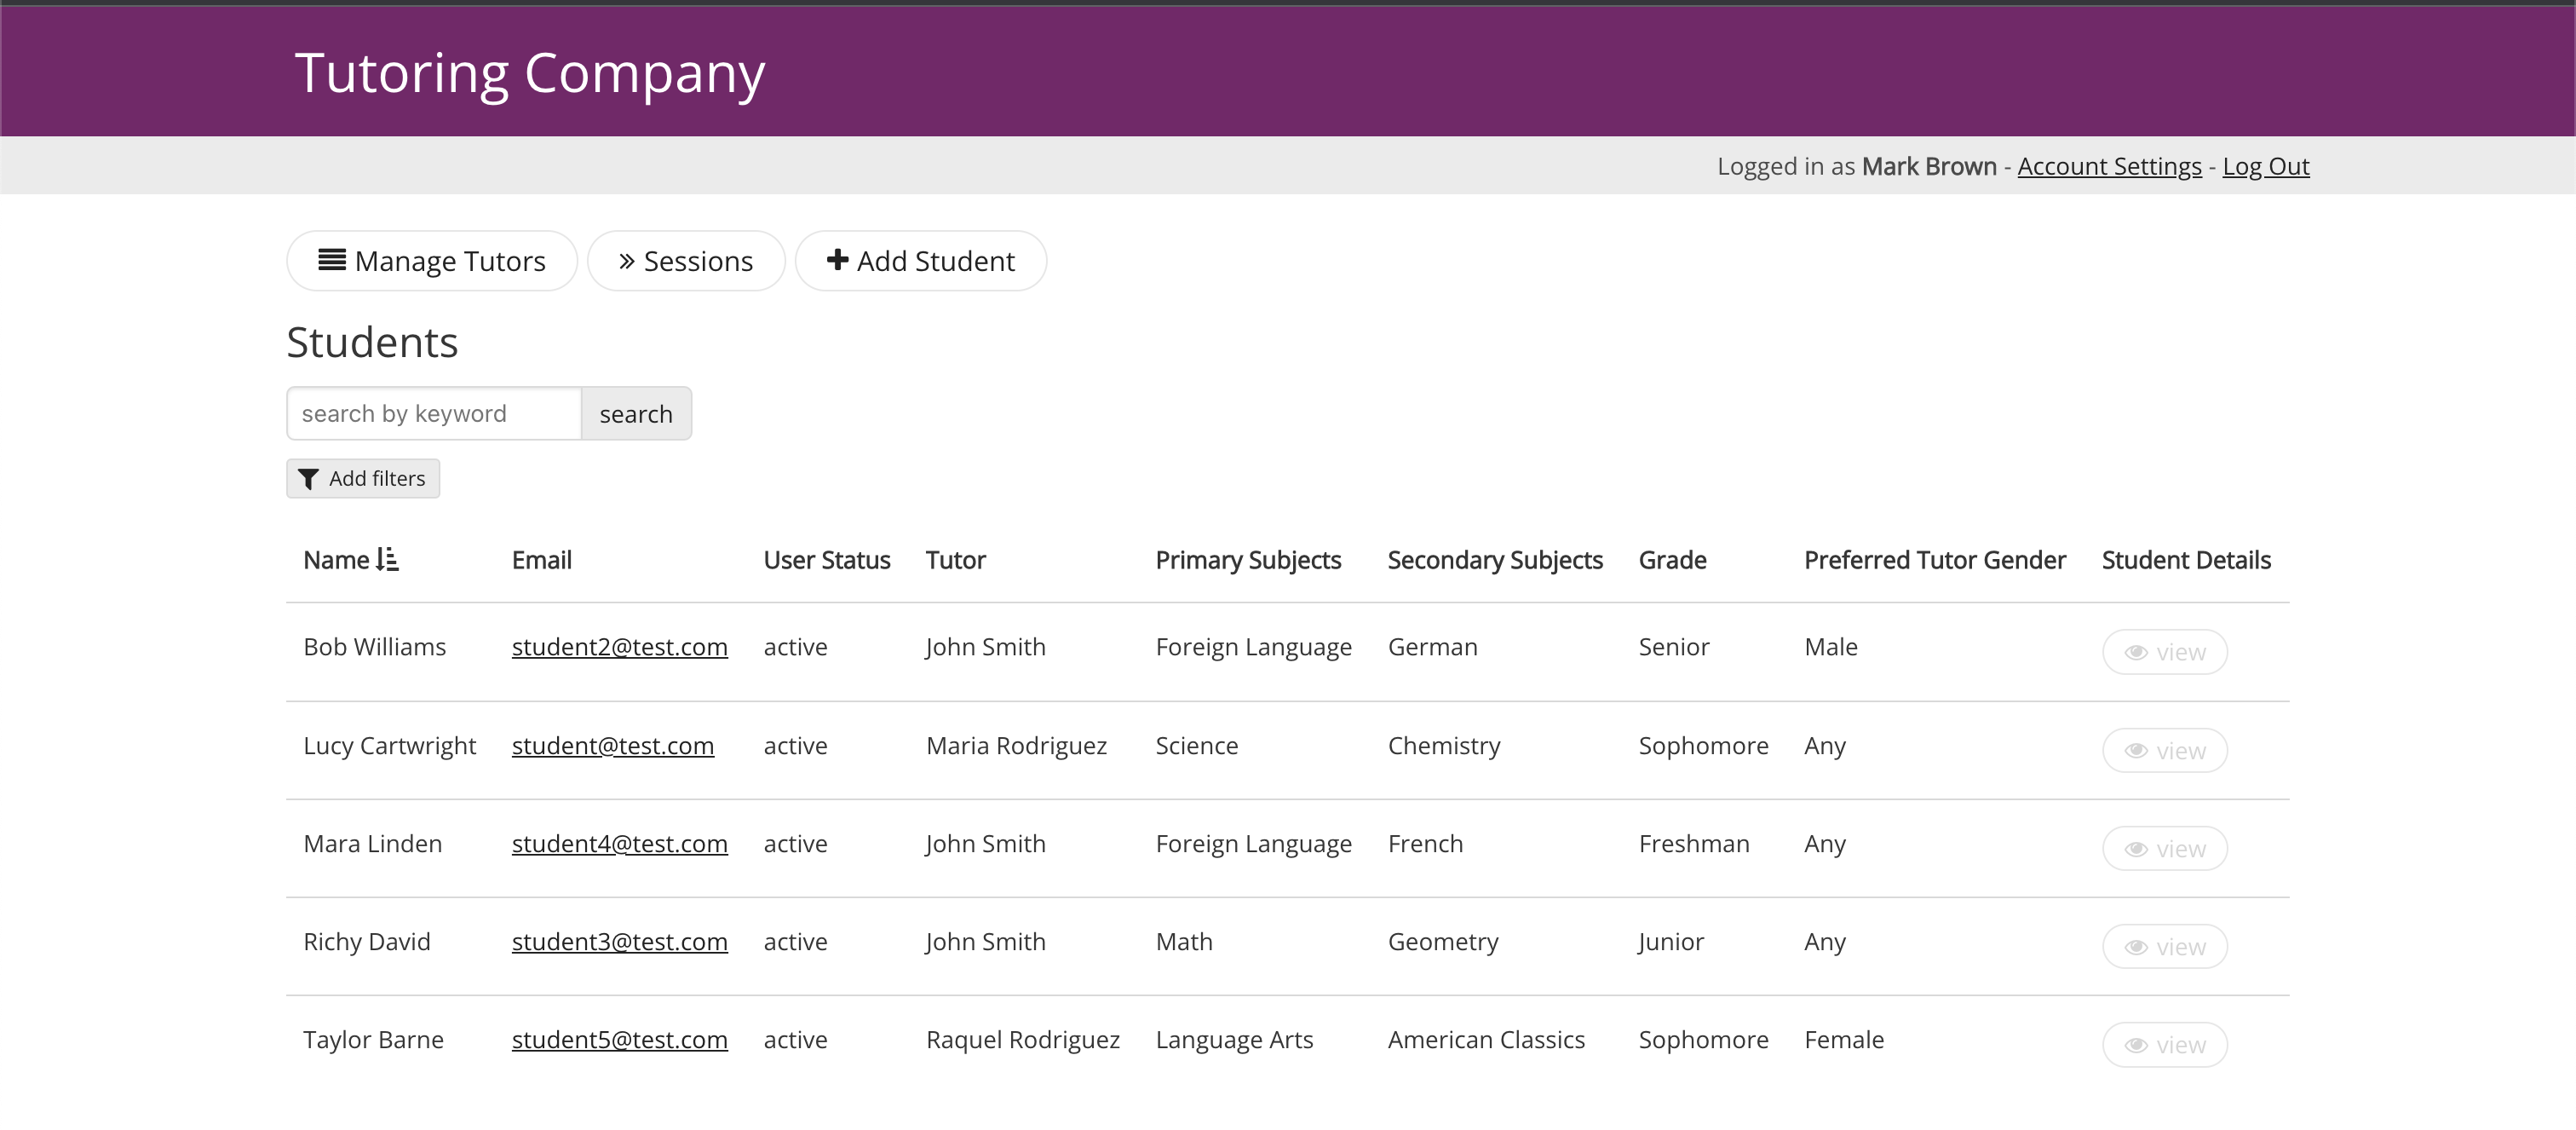
Task: View Bob Williams' student details
Action: [2164, 652]
